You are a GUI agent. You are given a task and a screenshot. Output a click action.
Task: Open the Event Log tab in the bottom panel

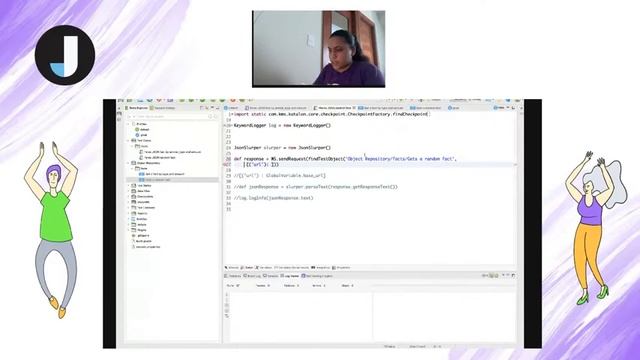coord(252,276)
